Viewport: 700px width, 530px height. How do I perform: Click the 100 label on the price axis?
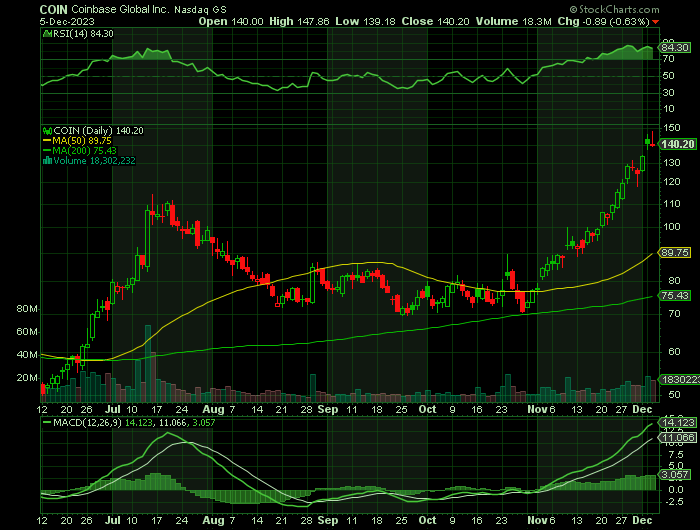click(x=671, y=226)
